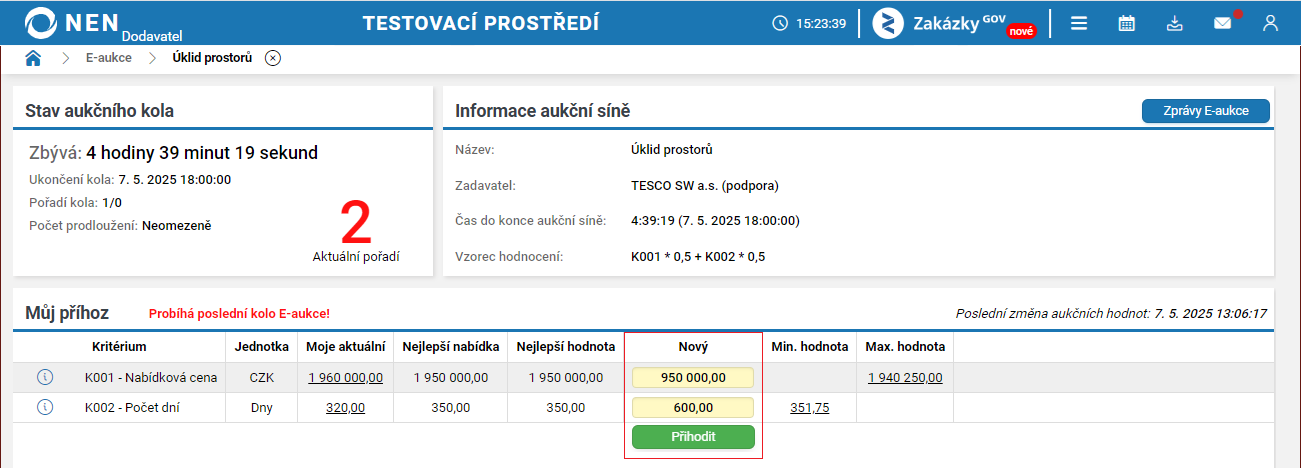Click max value 1 940 250,00
This screenshot has width=1301, height=468.
click(905, 377)
